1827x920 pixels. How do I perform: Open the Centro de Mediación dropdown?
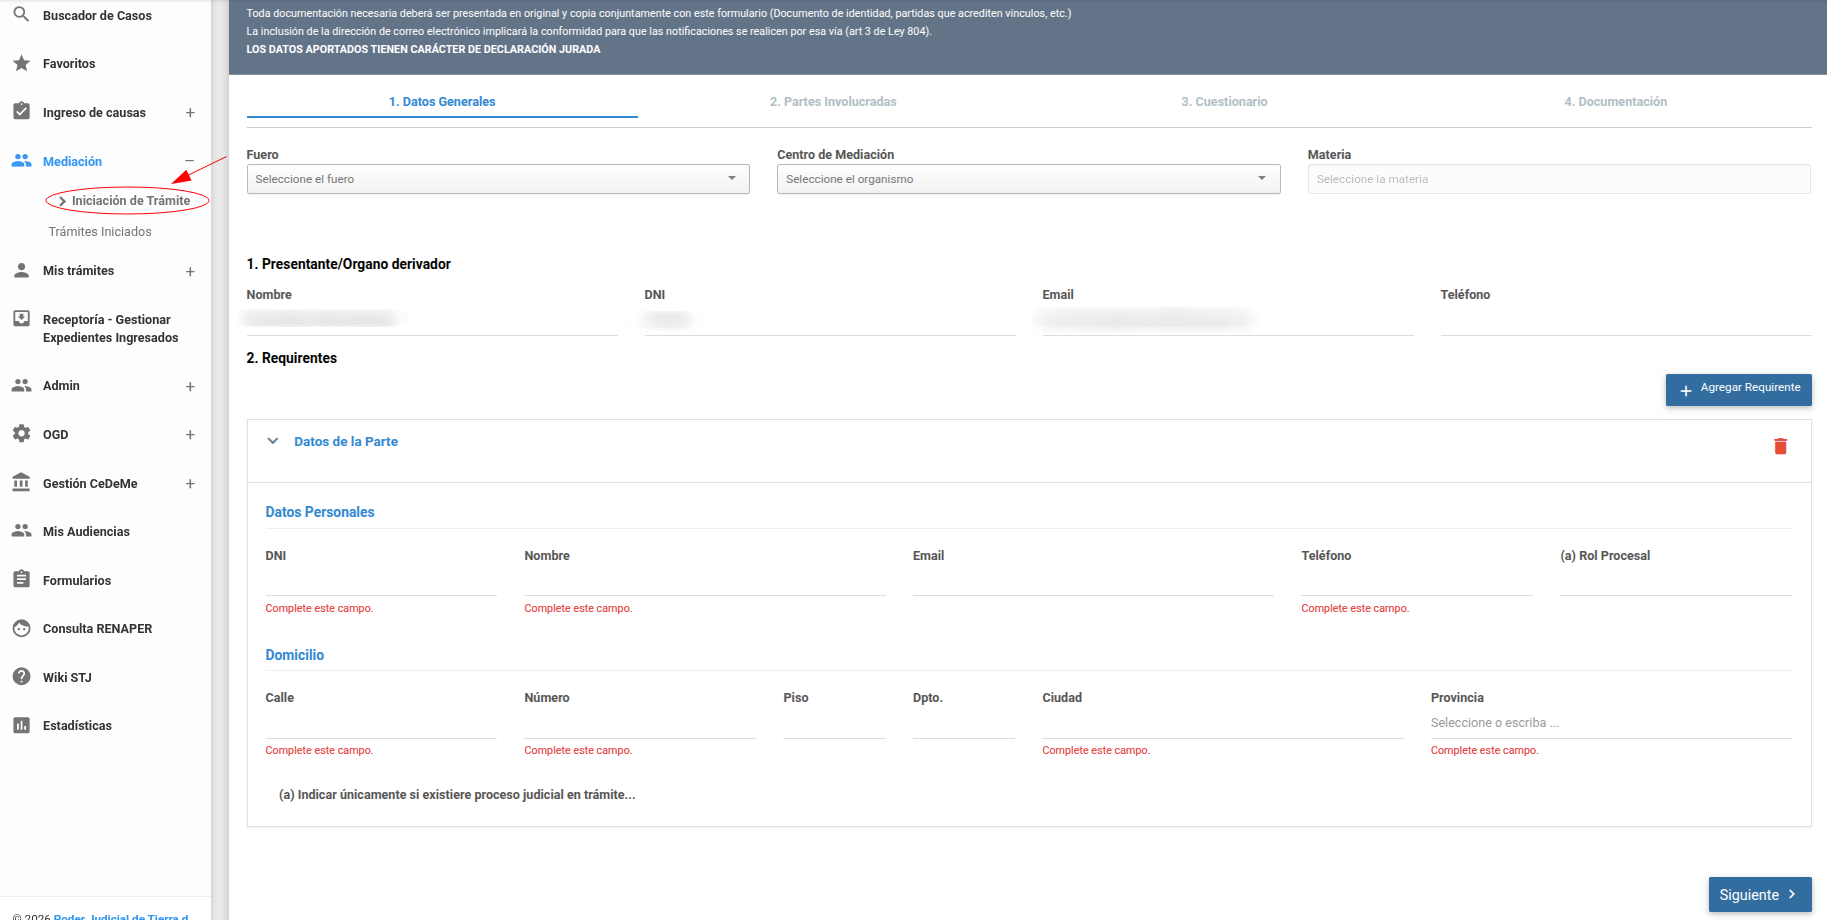pyautogui.click(x=1028, y=179)
